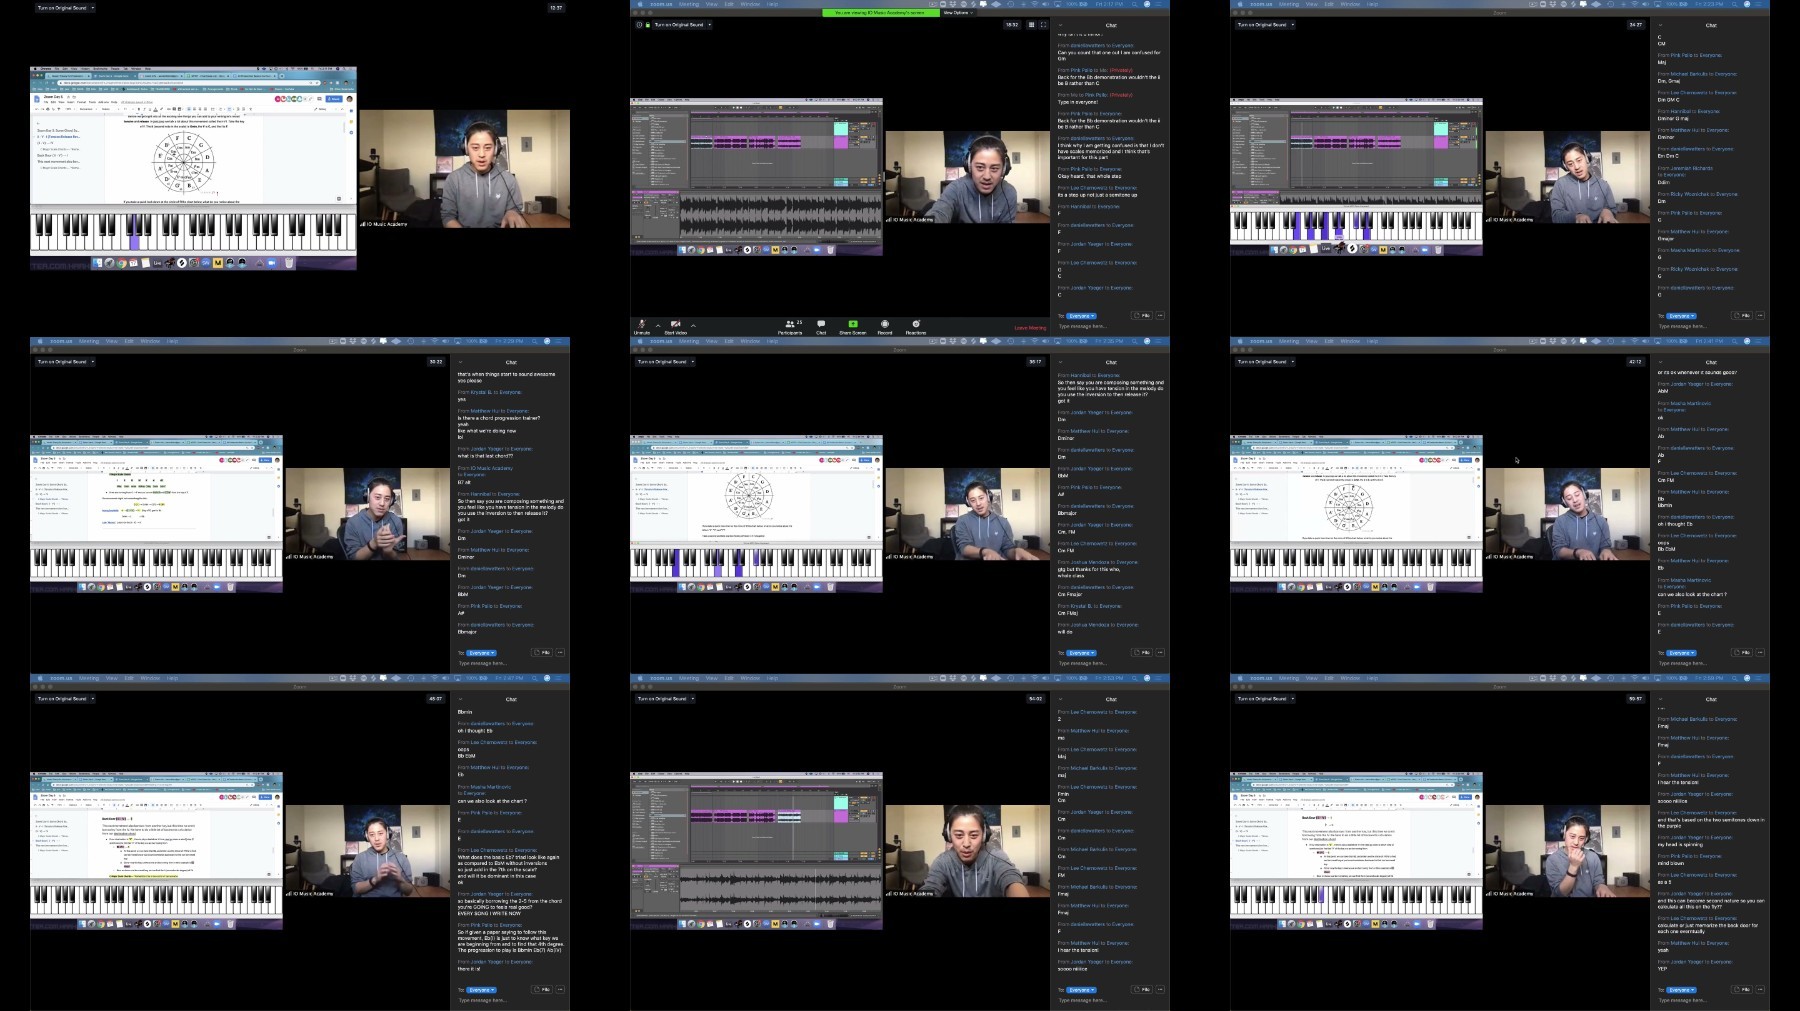The image size is (1800, 1011).
Task: Open chat More options in the 36:17 frame
Action: coord(1160,652)
